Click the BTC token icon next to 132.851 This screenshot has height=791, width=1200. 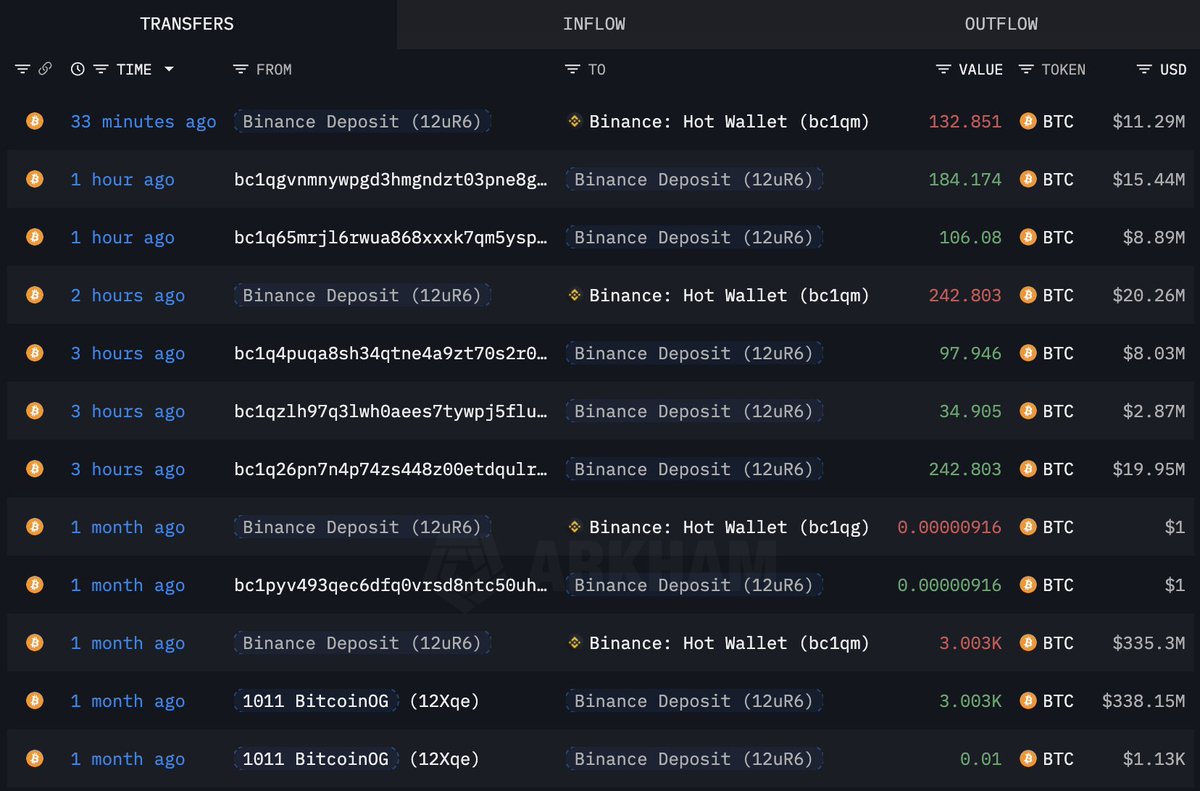tap(1027, 121)
